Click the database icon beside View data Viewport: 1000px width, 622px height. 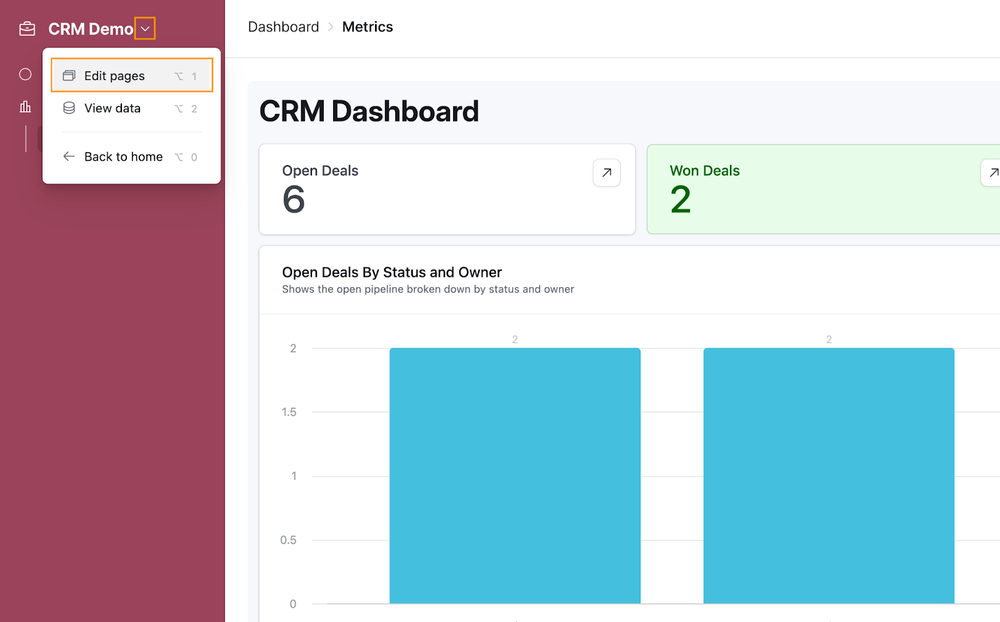[69, 108]
